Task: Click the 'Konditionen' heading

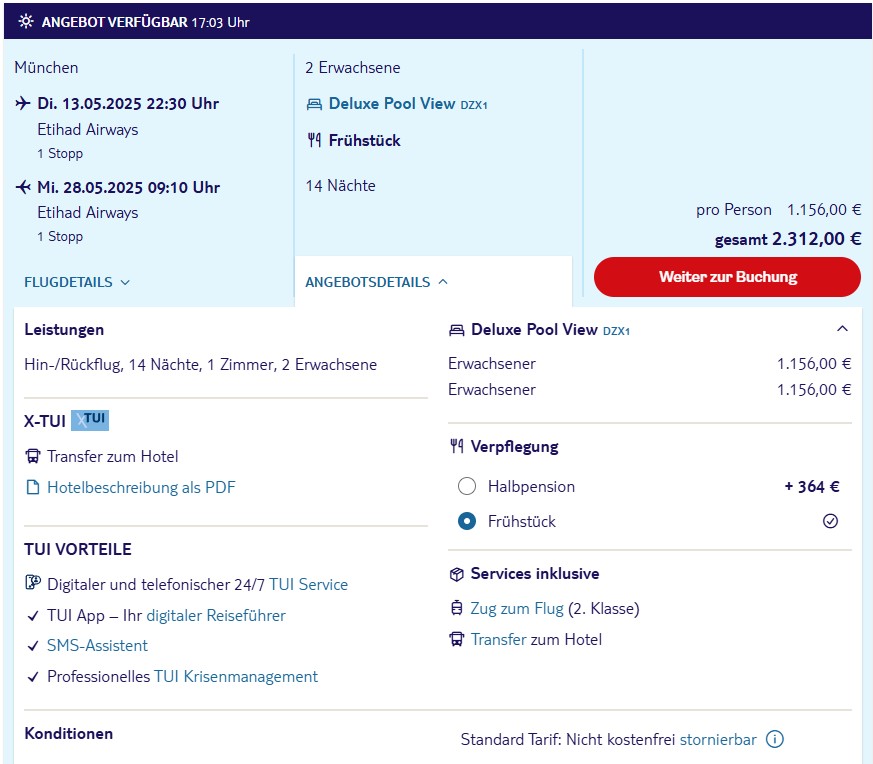Action: 68,734
